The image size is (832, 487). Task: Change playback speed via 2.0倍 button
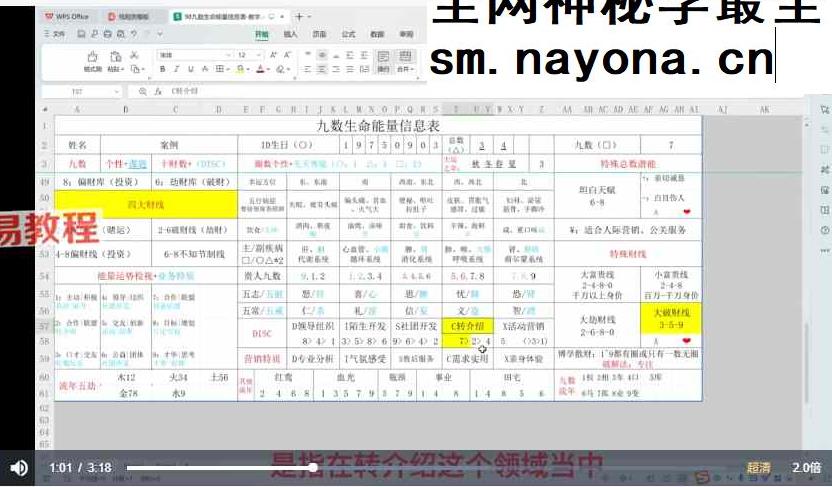click(807, 467)
